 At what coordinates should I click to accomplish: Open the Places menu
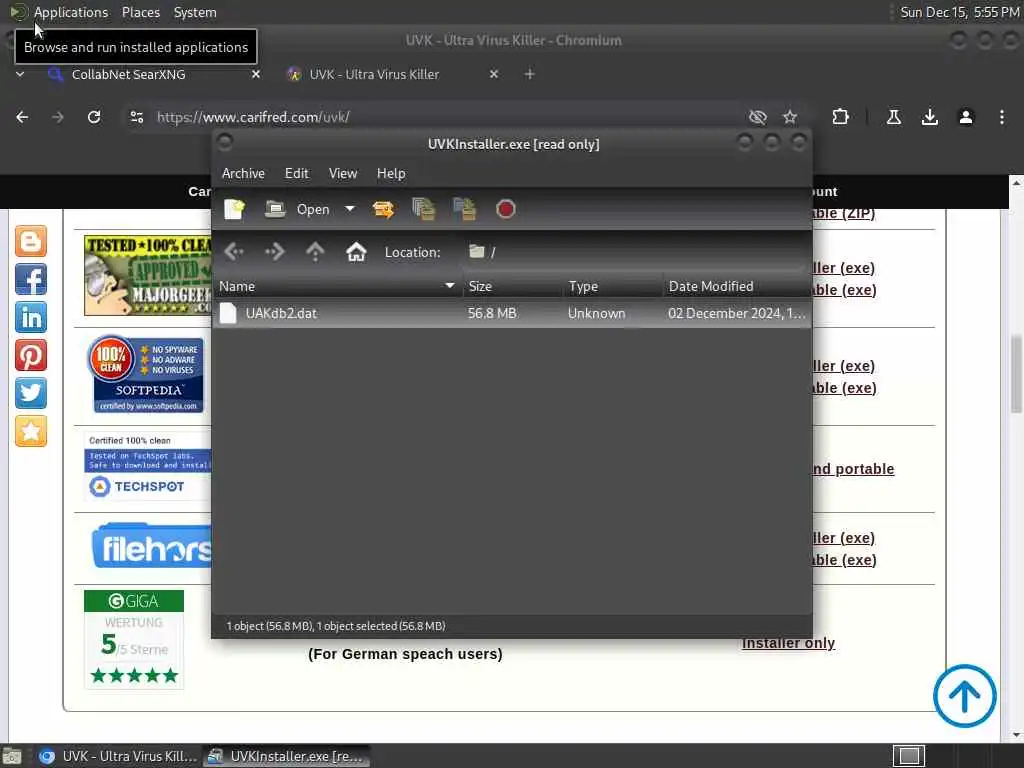click(x=140, y=12)
